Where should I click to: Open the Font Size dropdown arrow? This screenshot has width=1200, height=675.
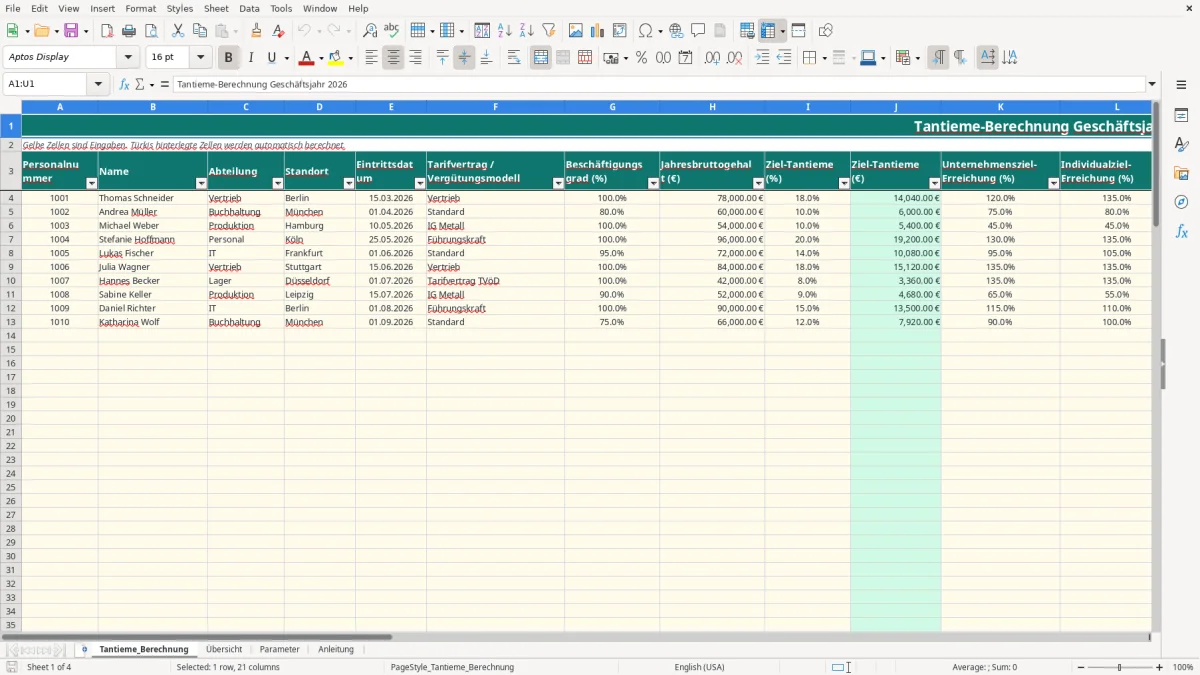click(200, 58)
